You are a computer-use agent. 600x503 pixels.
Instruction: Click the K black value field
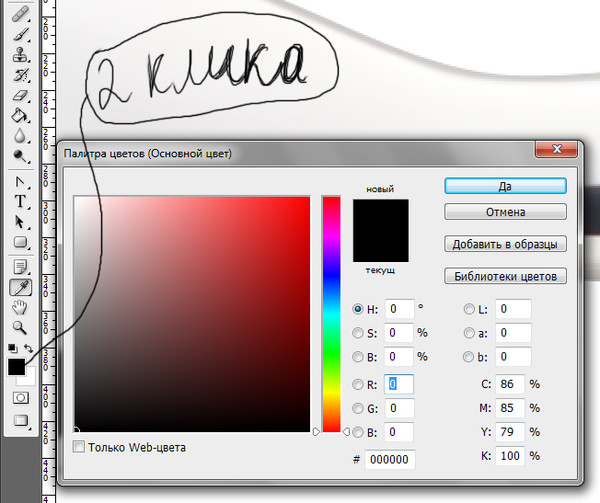coord(510,456)
